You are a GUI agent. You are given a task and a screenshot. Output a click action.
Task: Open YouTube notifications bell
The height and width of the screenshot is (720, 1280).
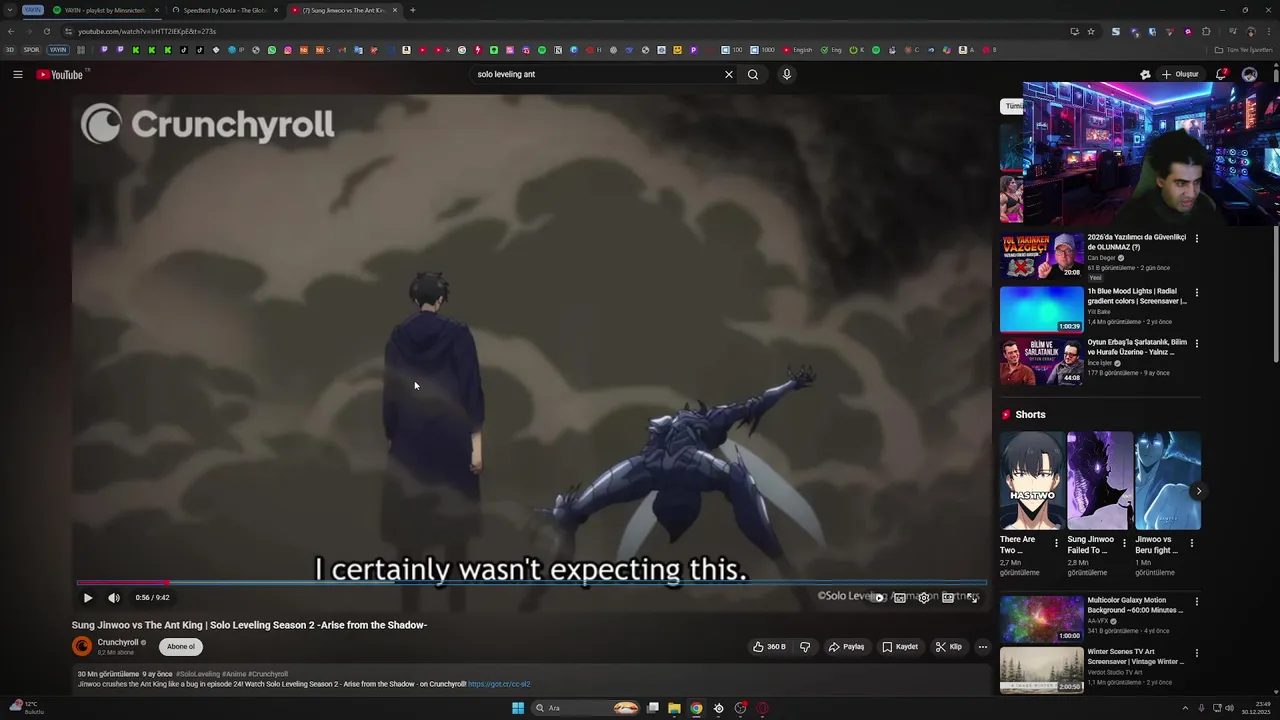tap(1221, 74)
